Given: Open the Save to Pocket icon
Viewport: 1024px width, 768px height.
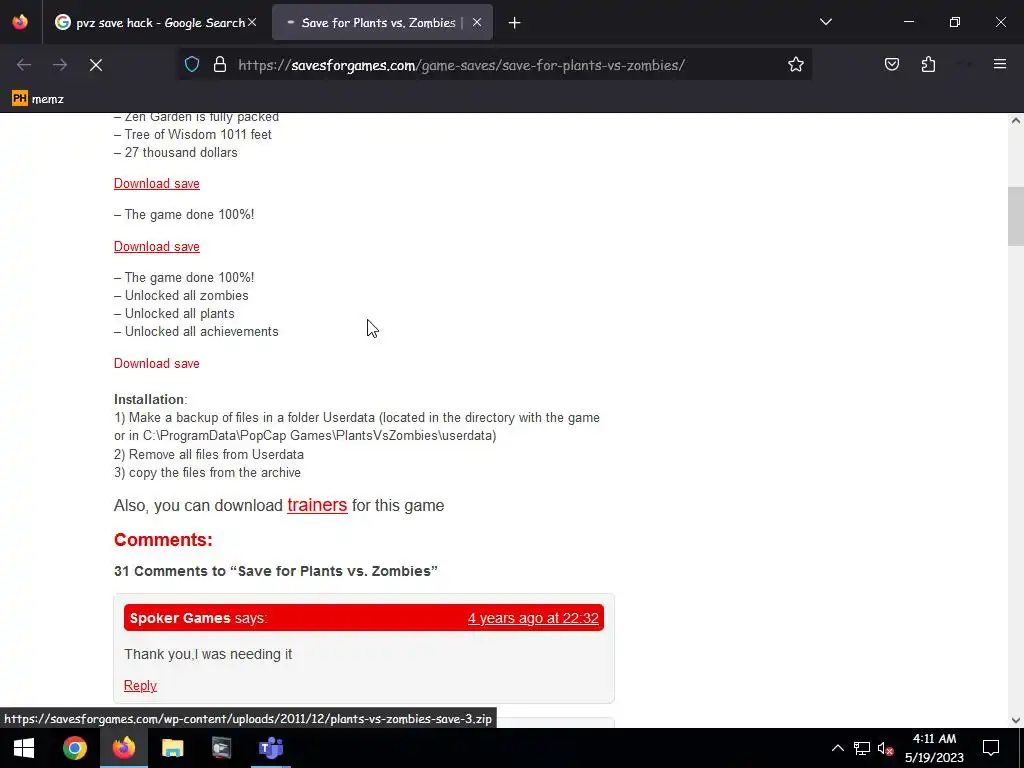Looking at the screenshot, I should click(891, 65).
